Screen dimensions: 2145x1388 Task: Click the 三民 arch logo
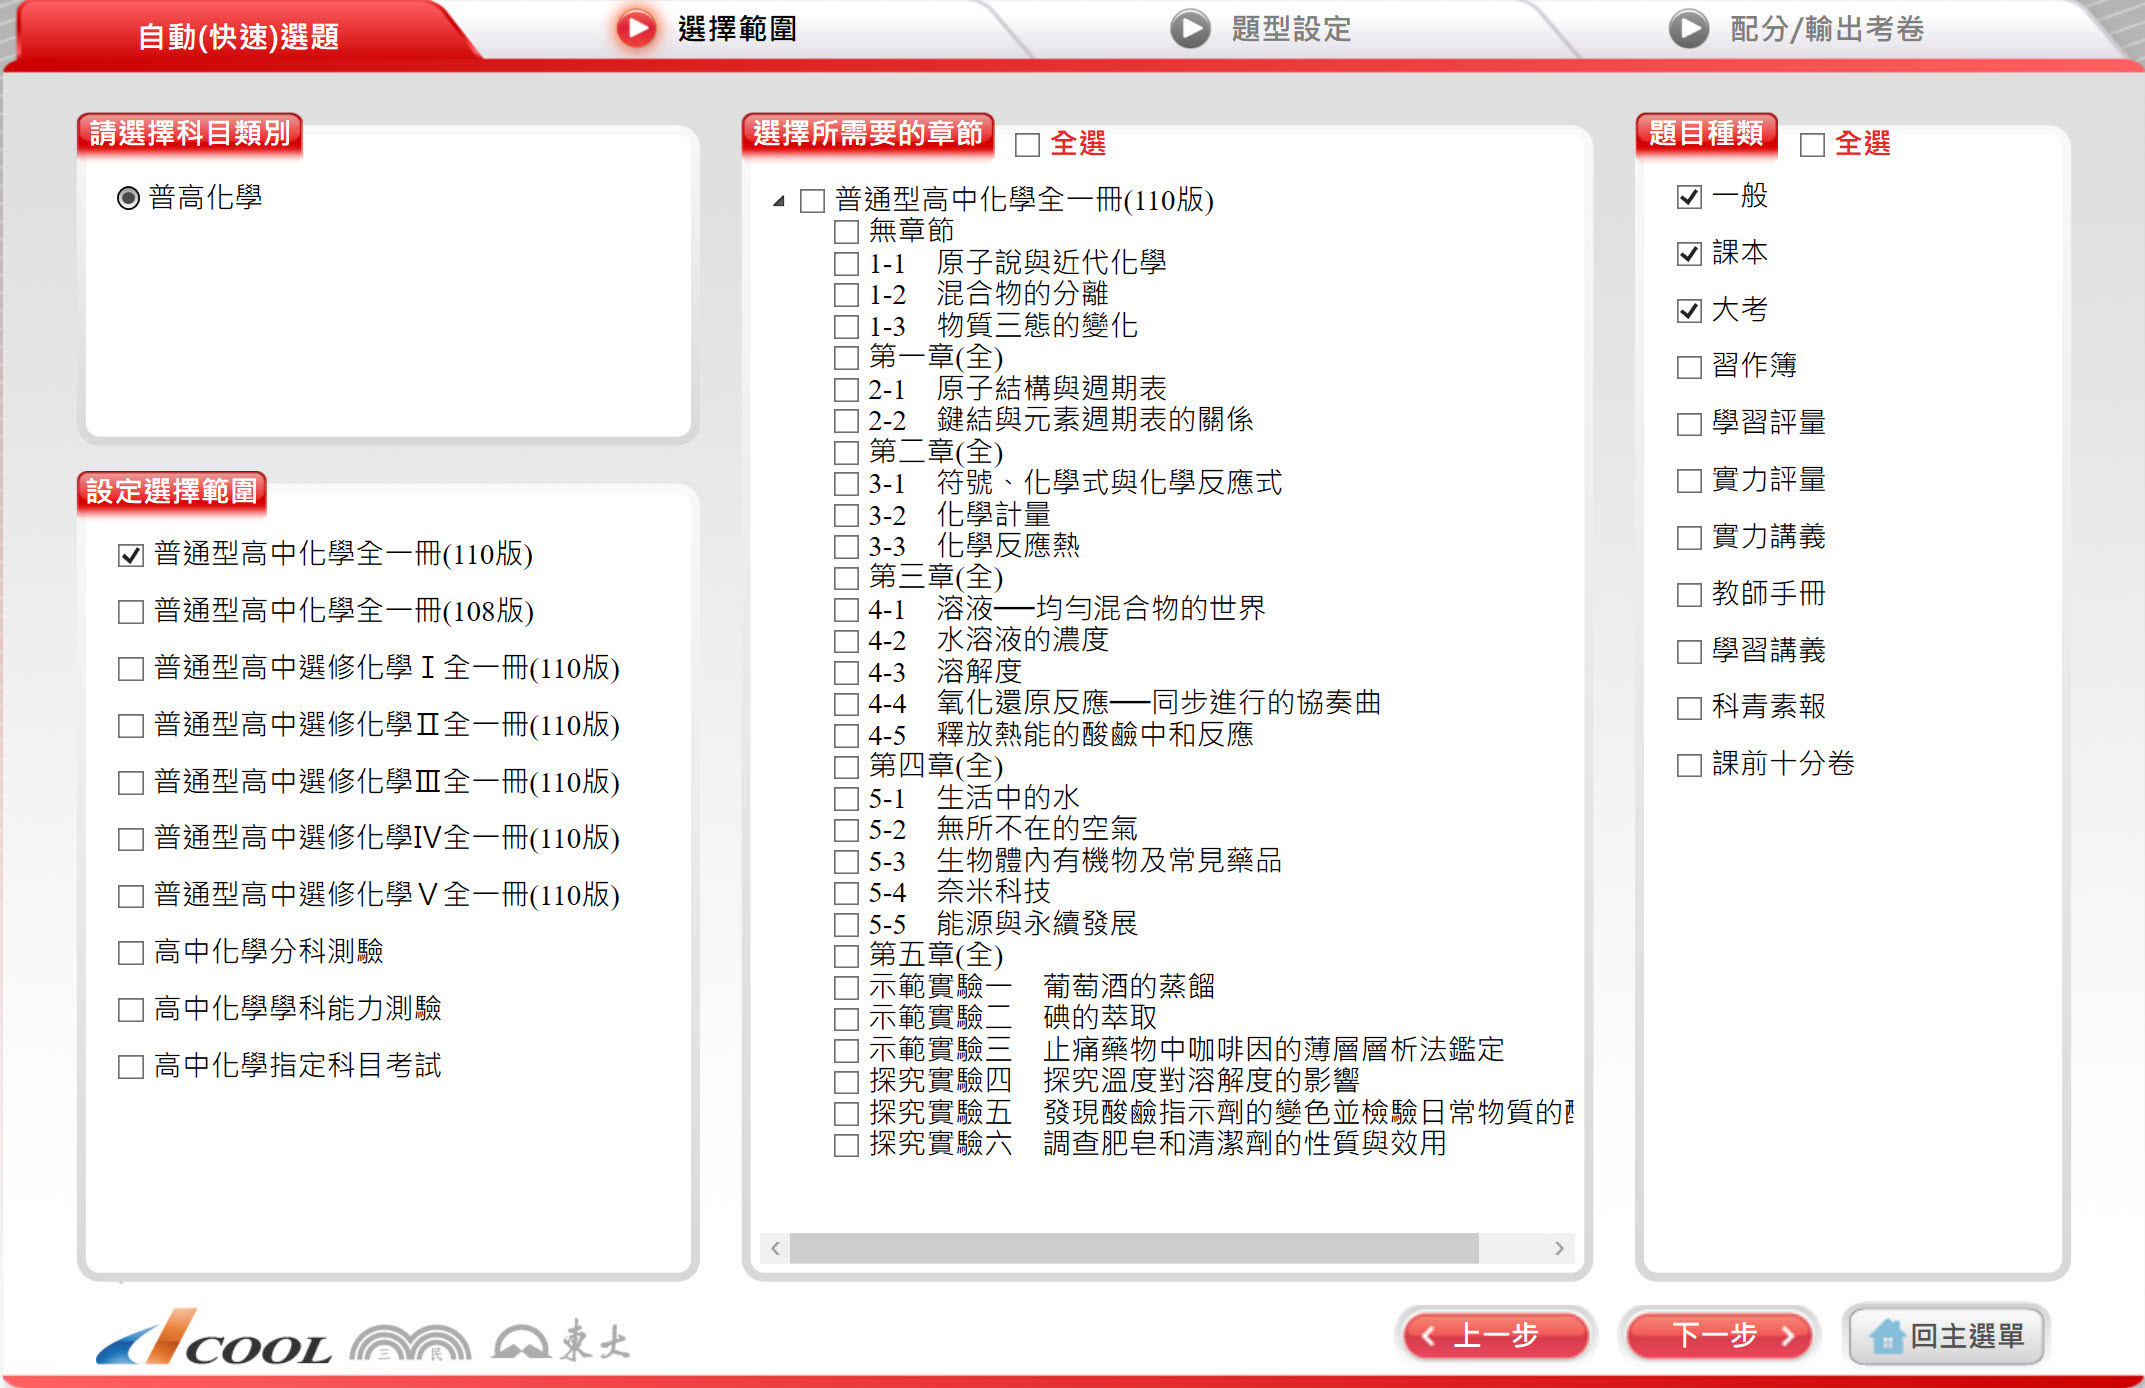coord(410,1343)
